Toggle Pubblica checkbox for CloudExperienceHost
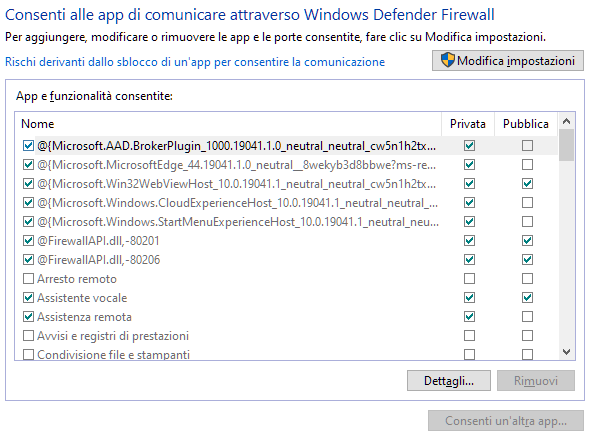This screenshot has height=436, width=594. 527,203
